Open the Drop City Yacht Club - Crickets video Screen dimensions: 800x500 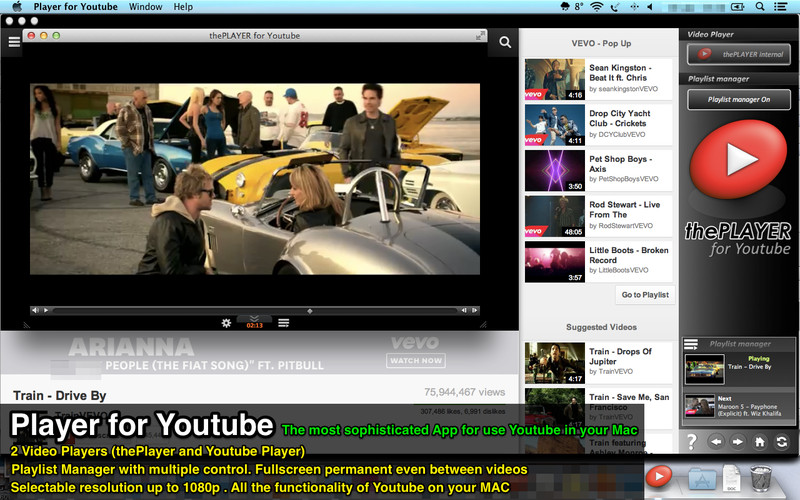(x=598, y=124)
